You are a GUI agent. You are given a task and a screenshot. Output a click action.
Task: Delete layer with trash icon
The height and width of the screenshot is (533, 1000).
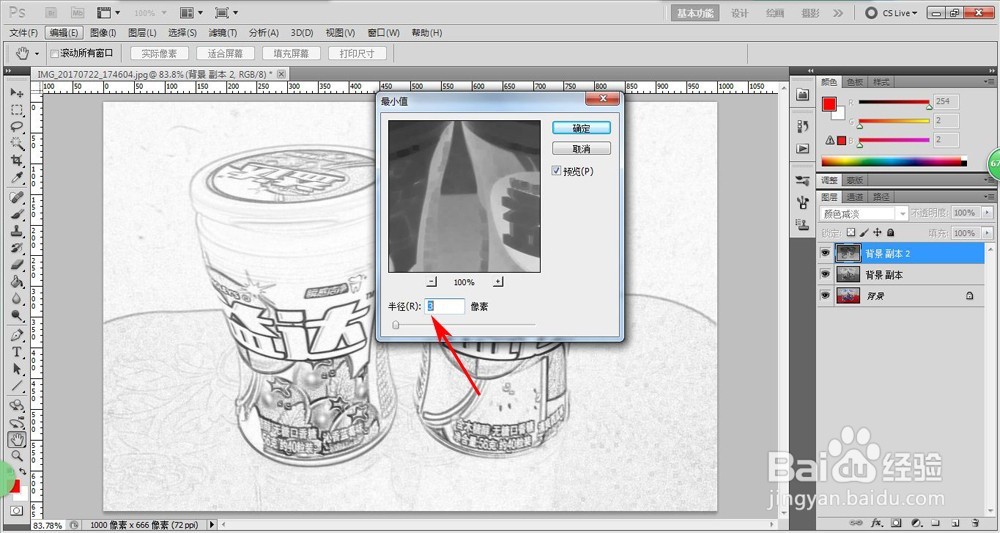(973, 523)
